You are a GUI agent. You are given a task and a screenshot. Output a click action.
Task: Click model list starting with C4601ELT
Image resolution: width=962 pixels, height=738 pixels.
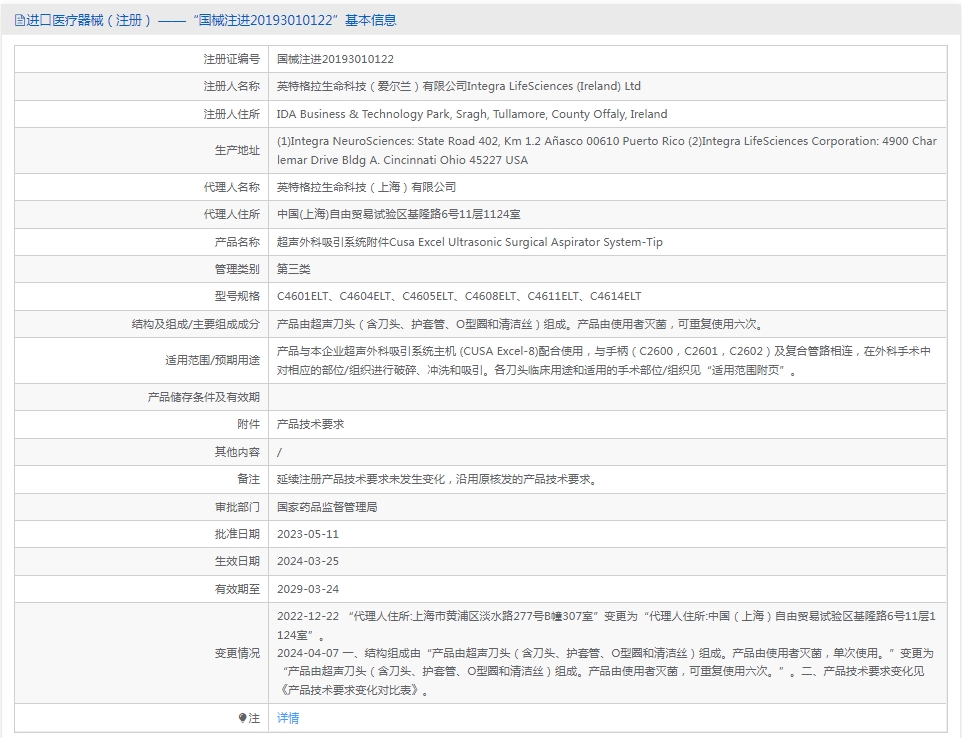[459, 296]
